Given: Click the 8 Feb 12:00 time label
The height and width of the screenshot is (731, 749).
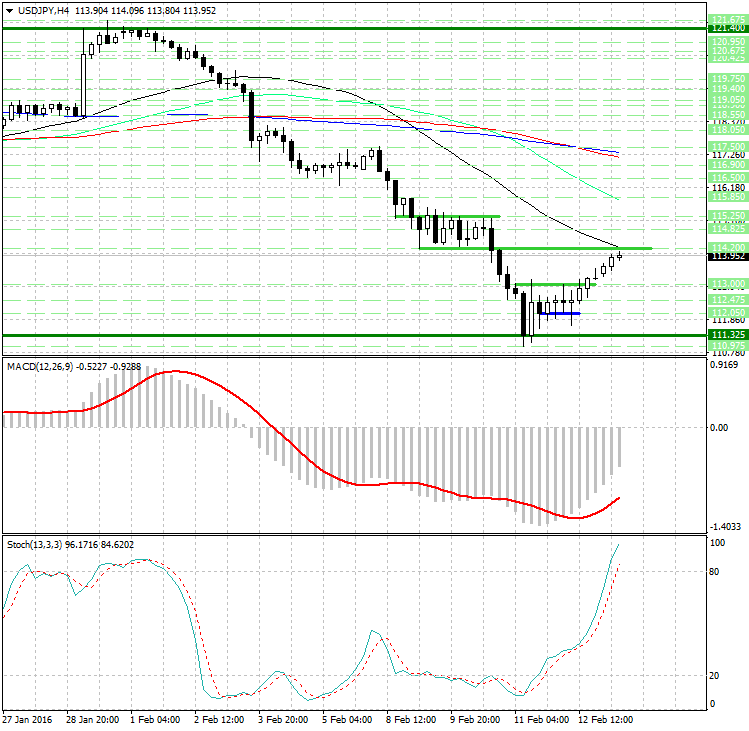Looking at the screenshot, I should click(411, 720).
